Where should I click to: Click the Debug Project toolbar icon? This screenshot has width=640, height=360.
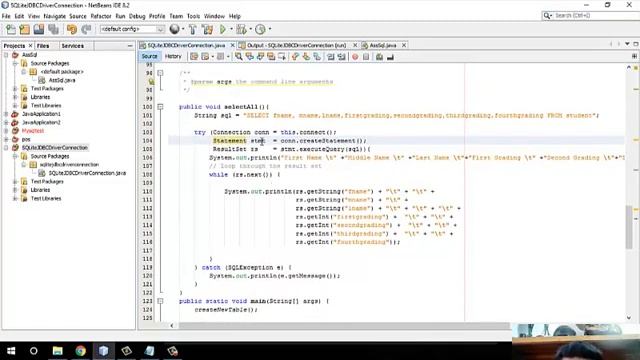241,29
